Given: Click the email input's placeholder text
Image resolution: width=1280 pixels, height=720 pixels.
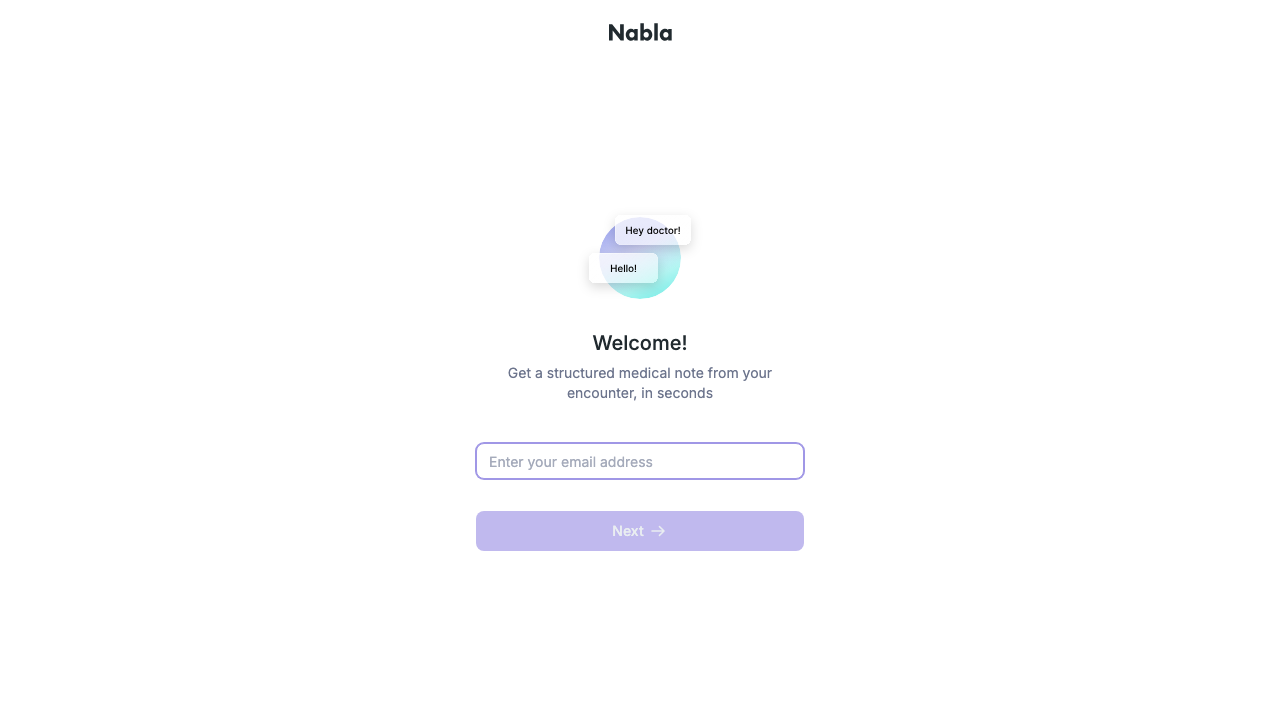Looking at the screenshot, I should coord(570,461).
